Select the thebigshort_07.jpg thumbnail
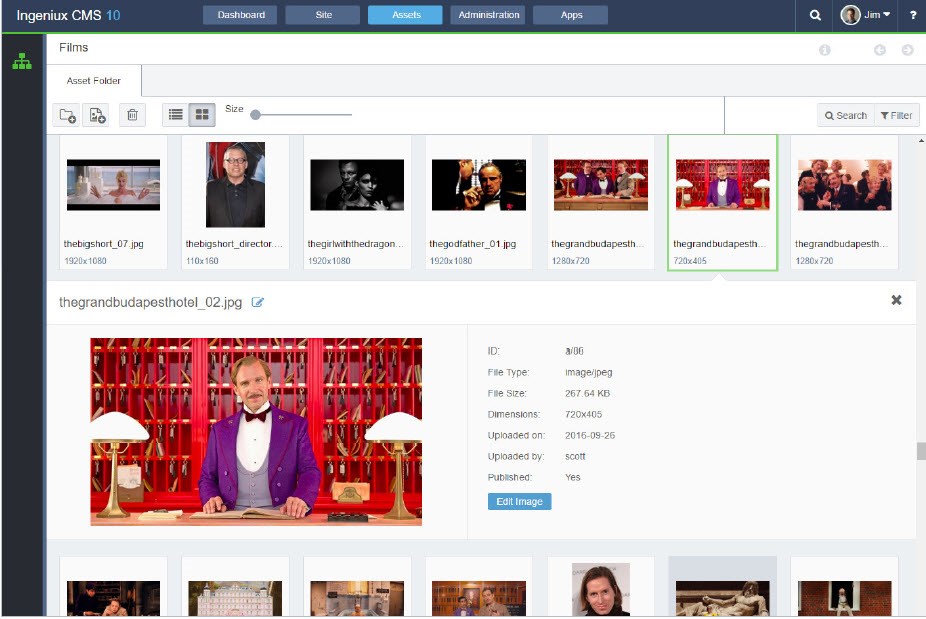 click(113, 185)
